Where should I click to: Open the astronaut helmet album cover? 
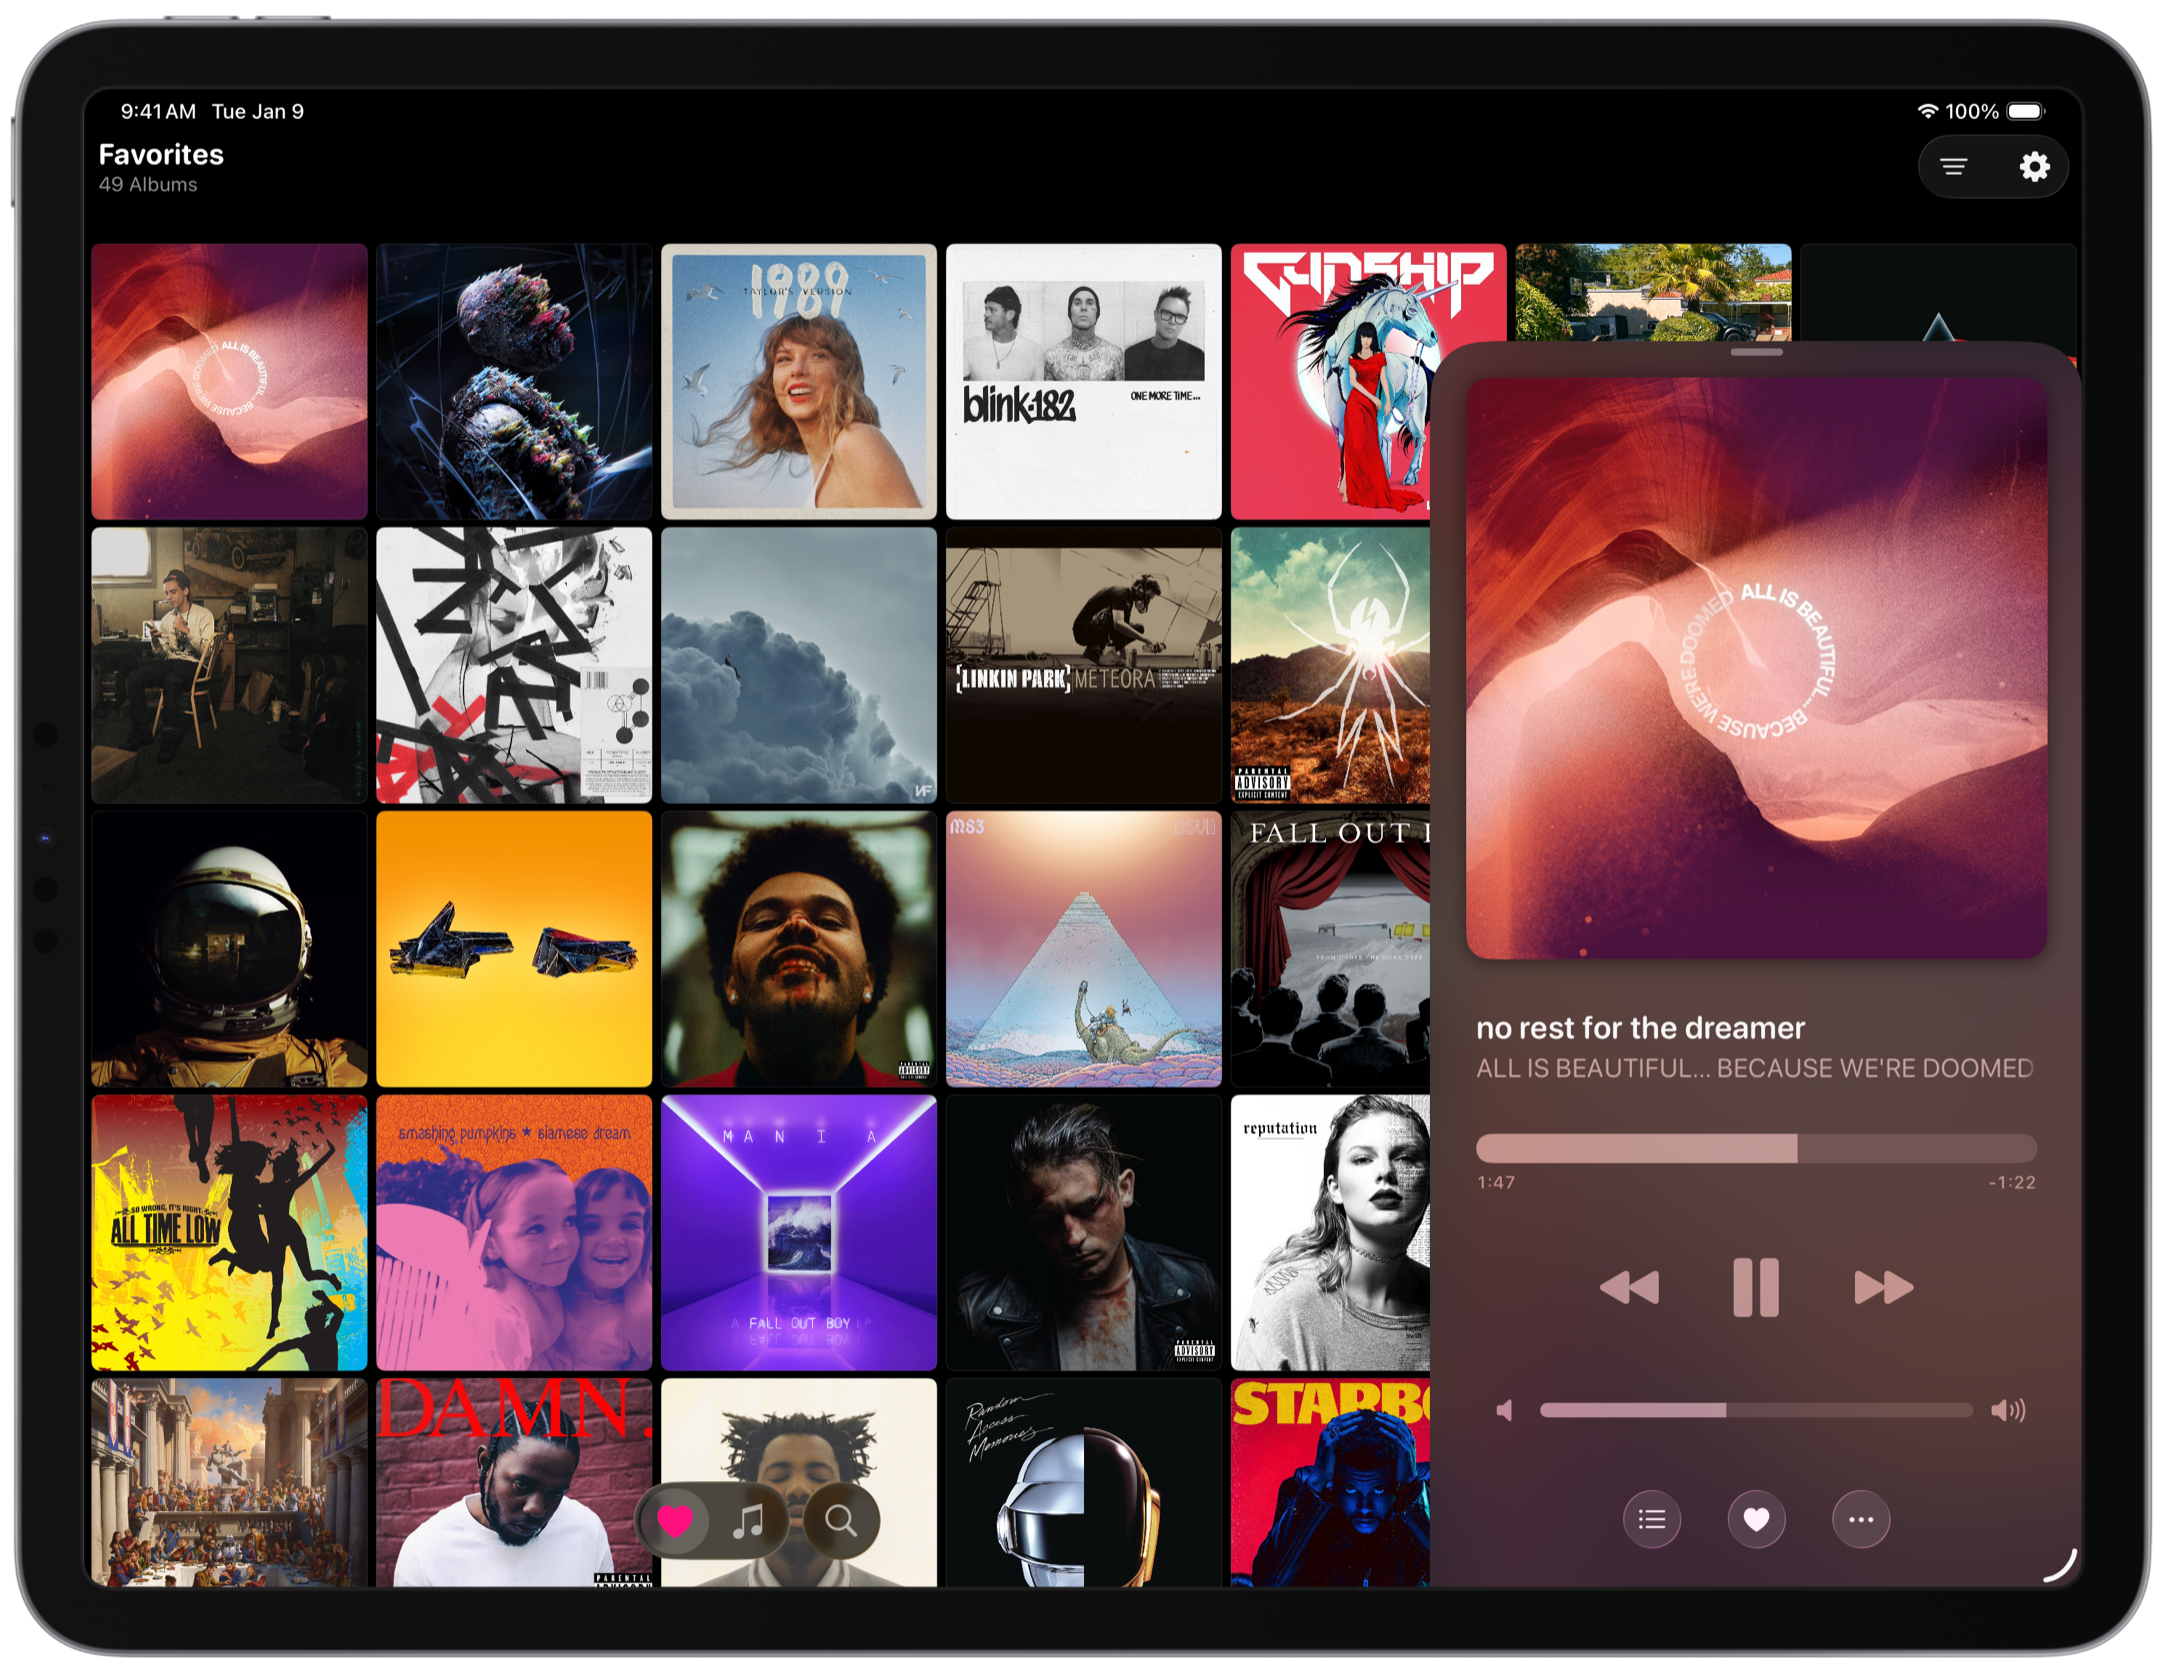[x=229, y=949]
